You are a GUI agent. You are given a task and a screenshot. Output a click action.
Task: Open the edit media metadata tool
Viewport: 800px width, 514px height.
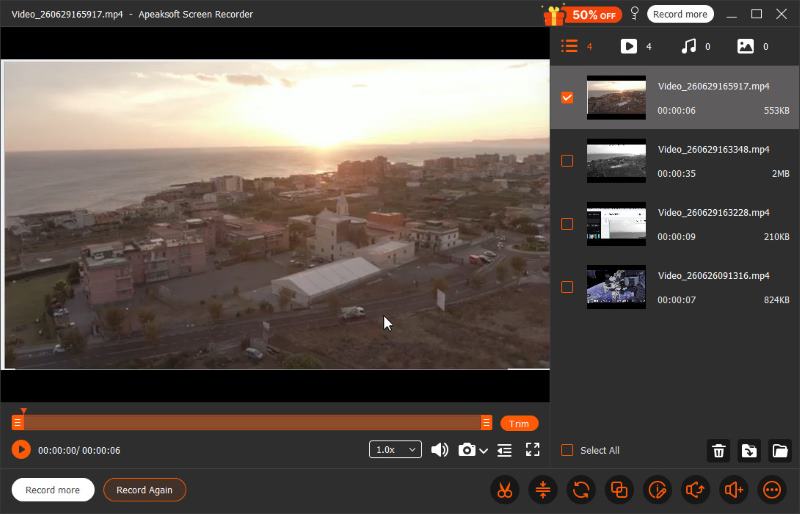[x=657, y=490]
